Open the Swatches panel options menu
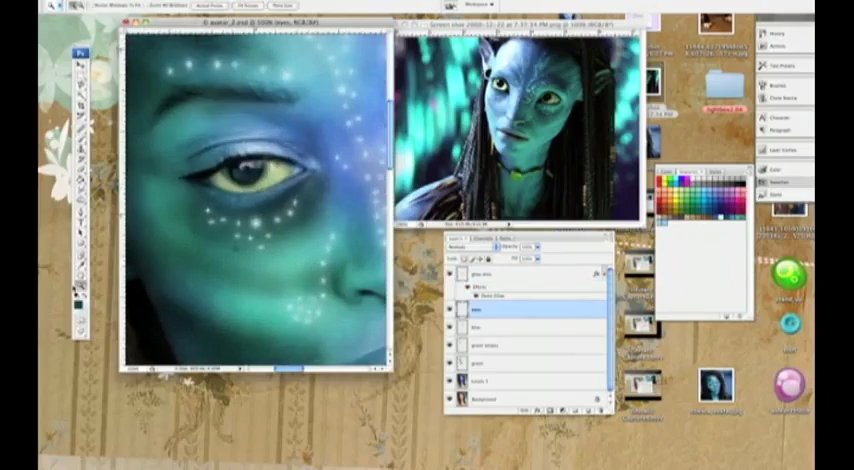 tap(749, 172)
